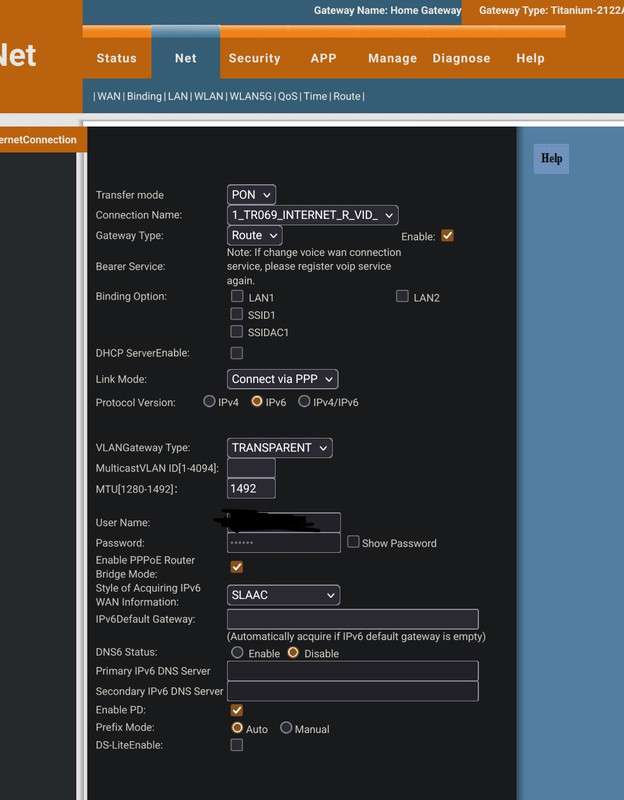Expand the Connection Name dropdown
This screenshot has height=800, width=624.
click(312, 215)
